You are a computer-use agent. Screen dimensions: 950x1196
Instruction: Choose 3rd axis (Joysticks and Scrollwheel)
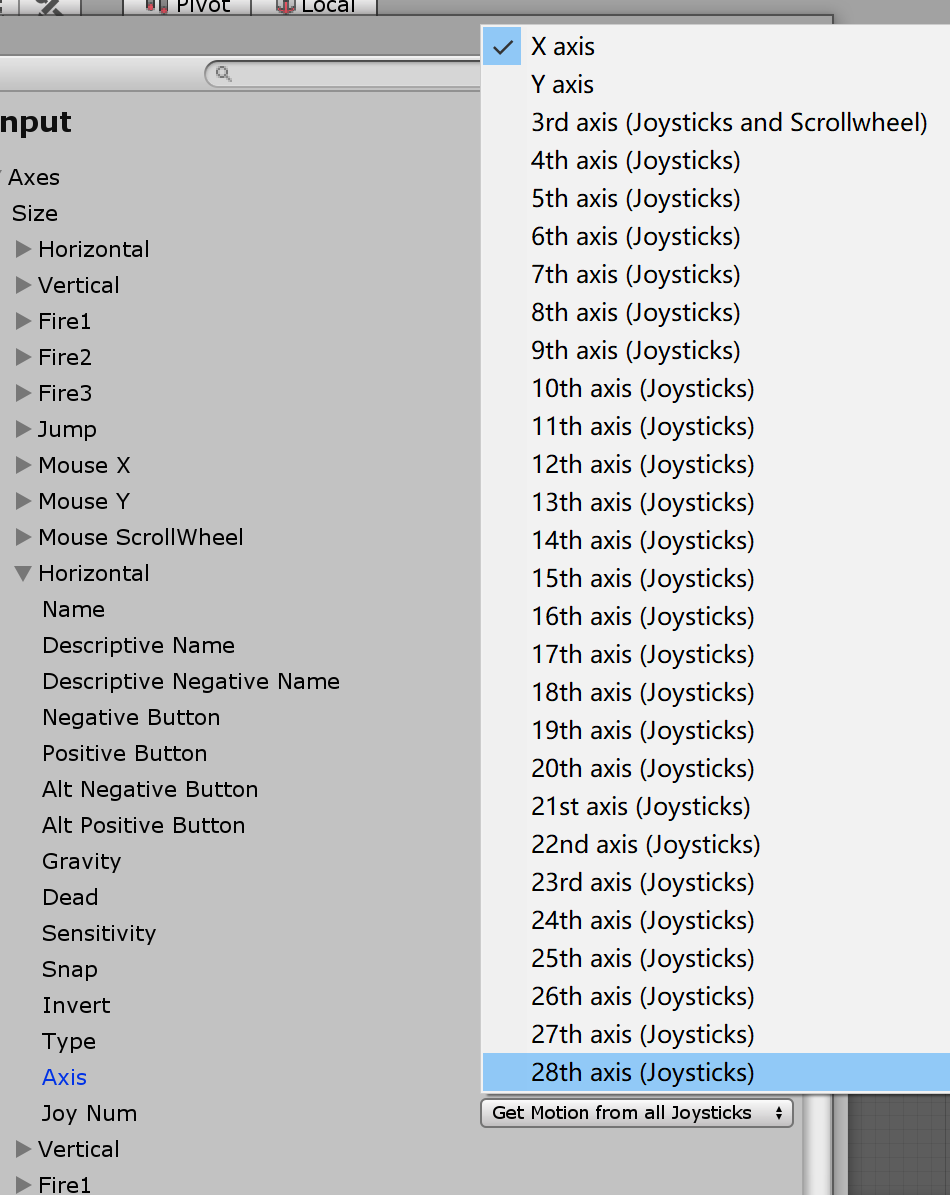(x=729, y=123)
